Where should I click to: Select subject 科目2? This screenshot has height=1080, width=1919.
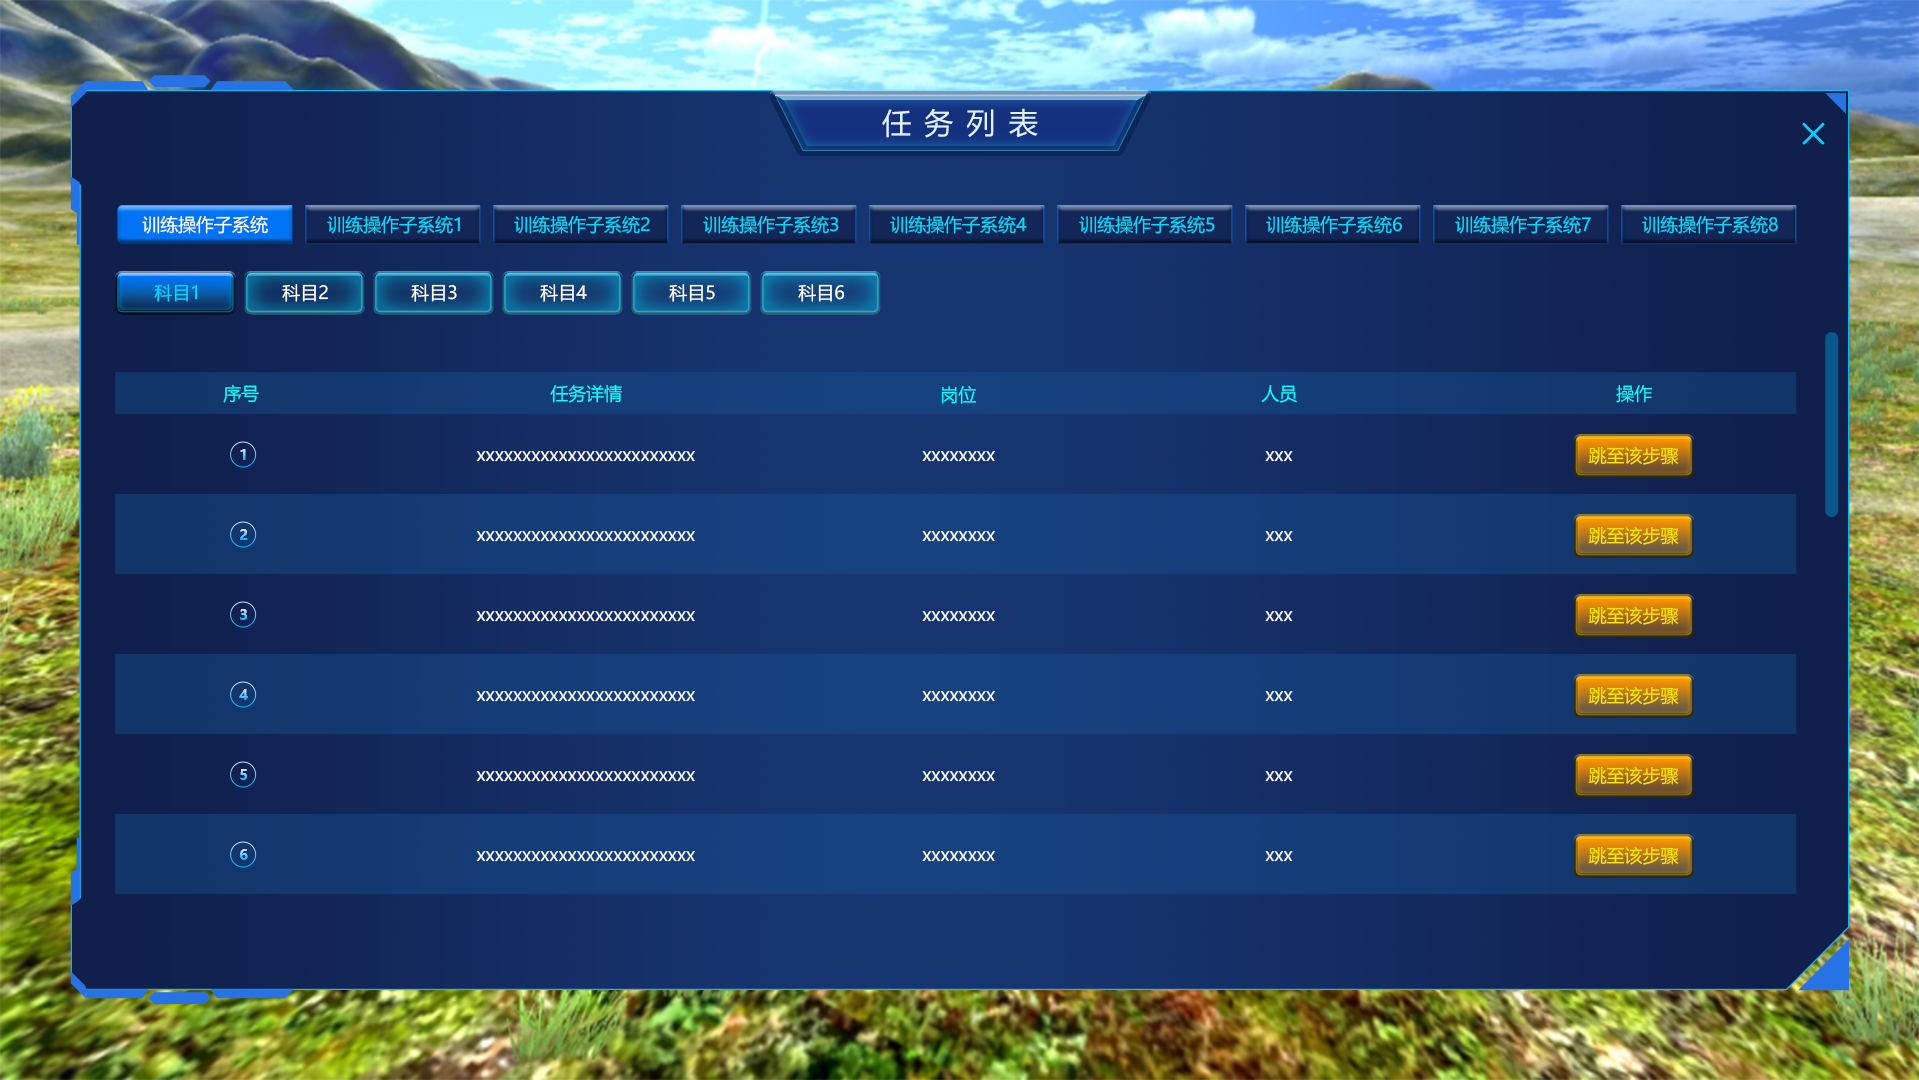tap(304, 293)
